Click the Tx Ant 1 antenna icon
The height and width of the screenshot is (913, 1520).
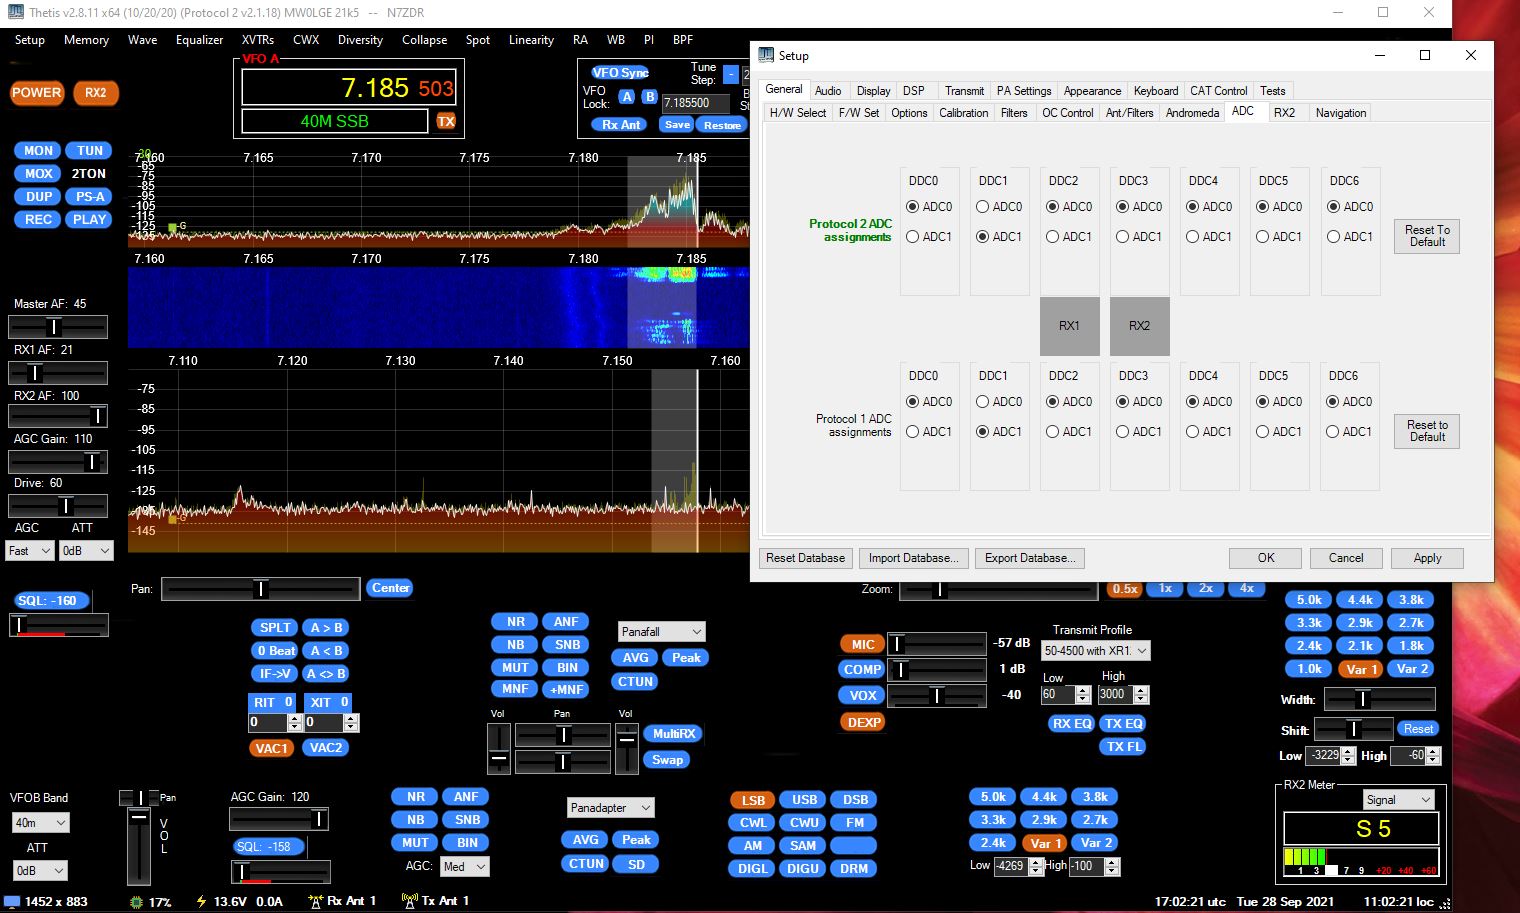[409, 901]
